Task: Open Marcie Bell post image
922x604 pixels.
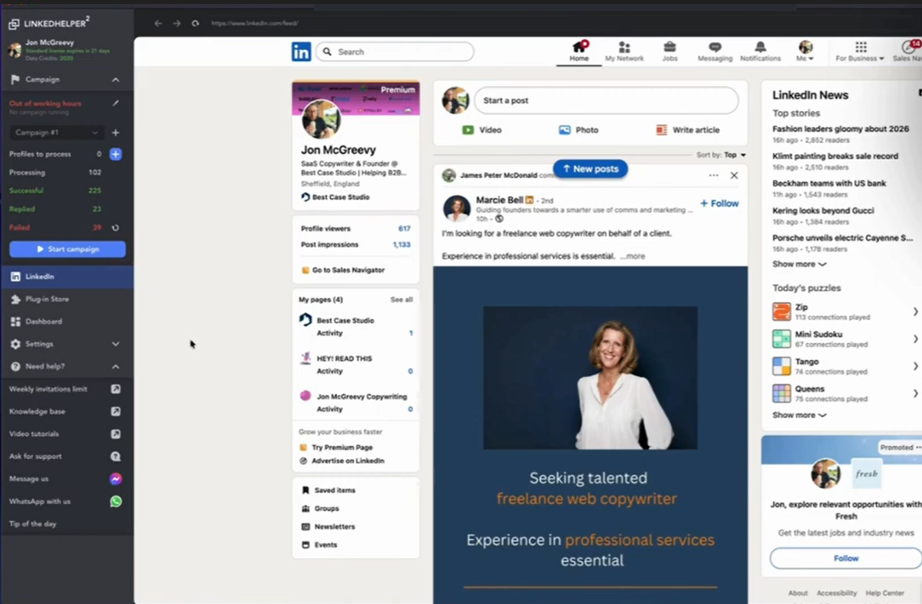Action: tap(590, 435)
